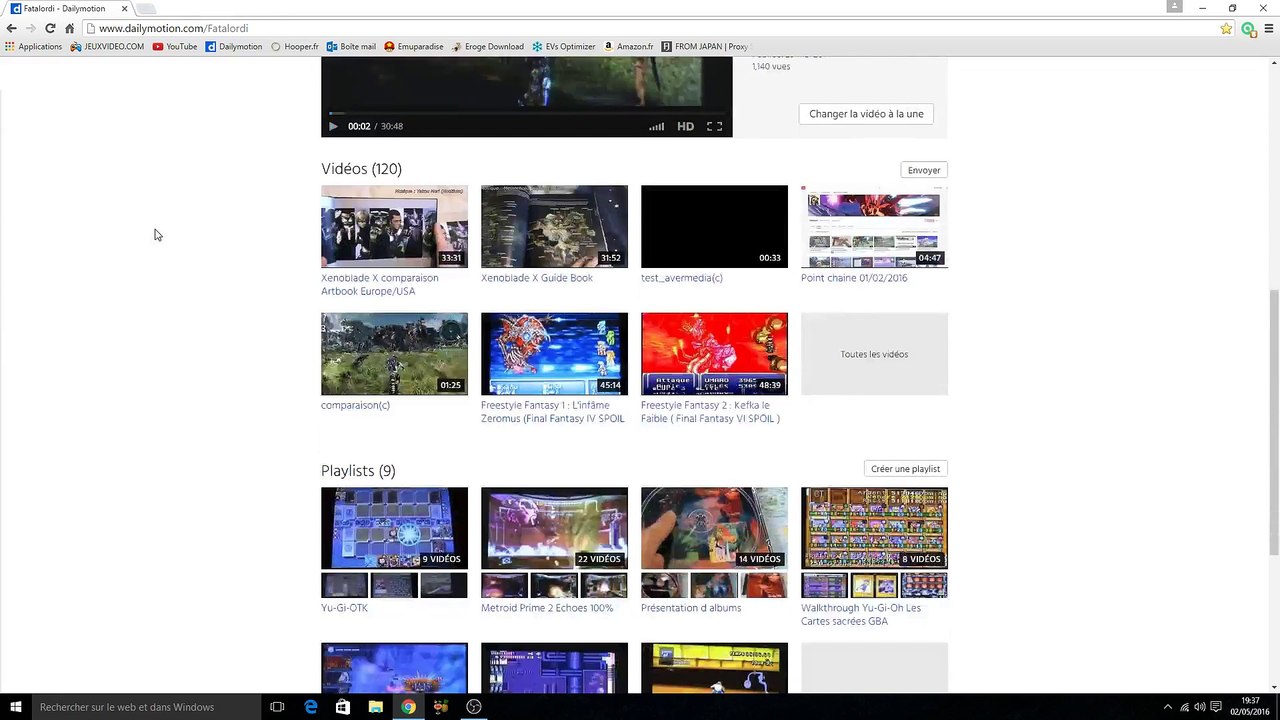Play the featured video
The height and width of the screenshot is (720, 1280).
[333, 126]
